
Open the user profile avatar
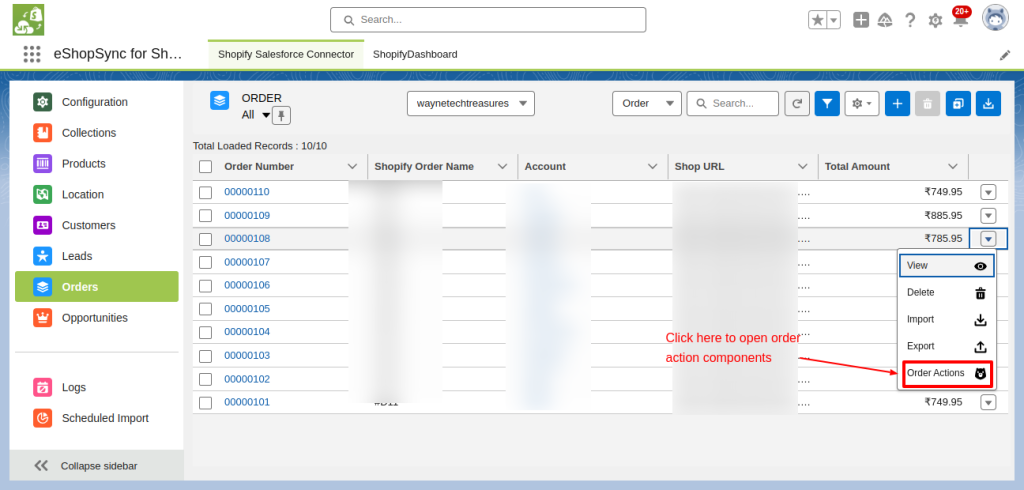tap(995, 18)
